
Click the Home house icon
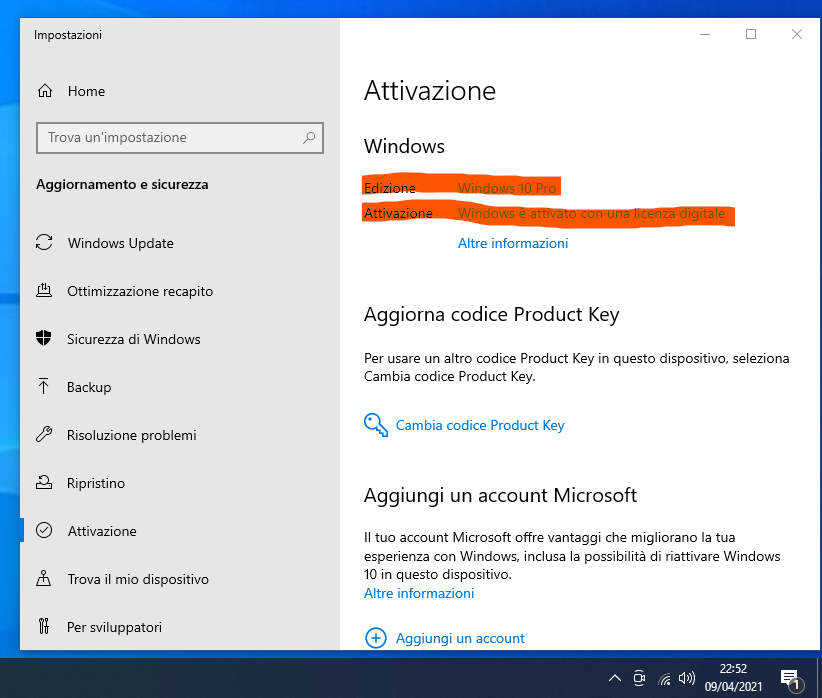coord(45,91)
